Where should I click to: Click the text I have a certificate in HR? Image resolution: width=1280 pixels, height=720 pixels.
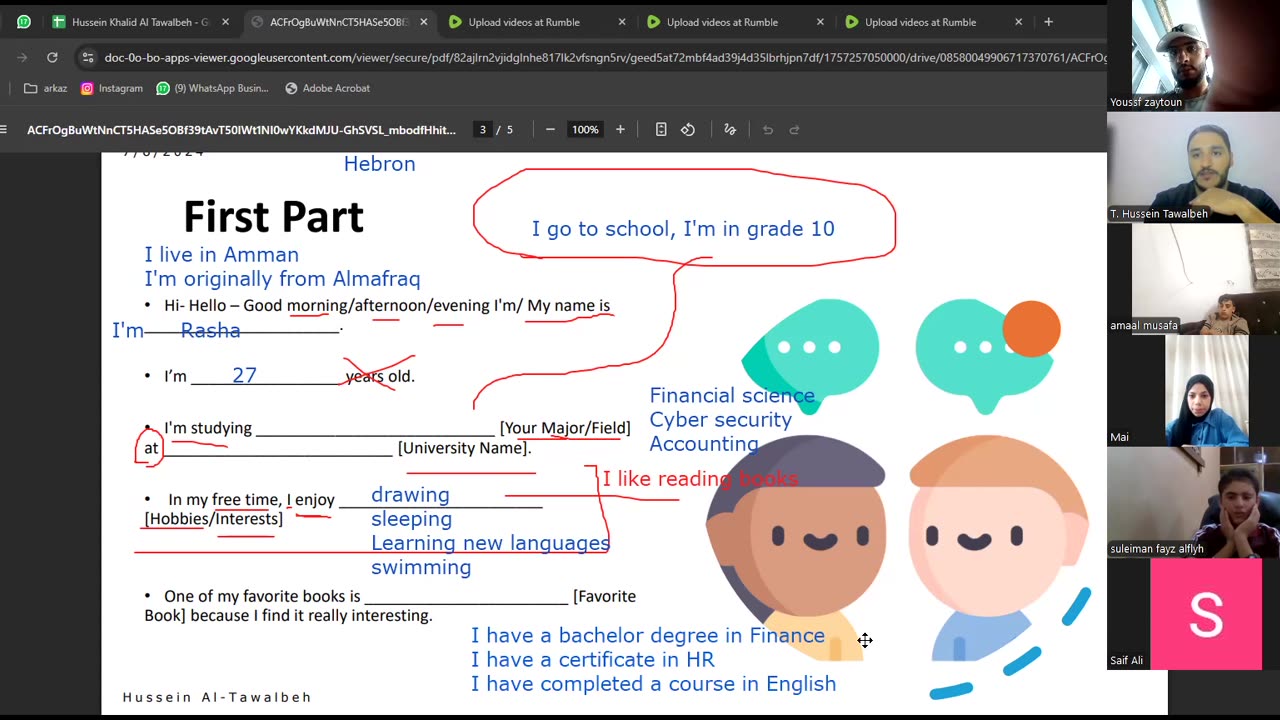pos(593,660)
